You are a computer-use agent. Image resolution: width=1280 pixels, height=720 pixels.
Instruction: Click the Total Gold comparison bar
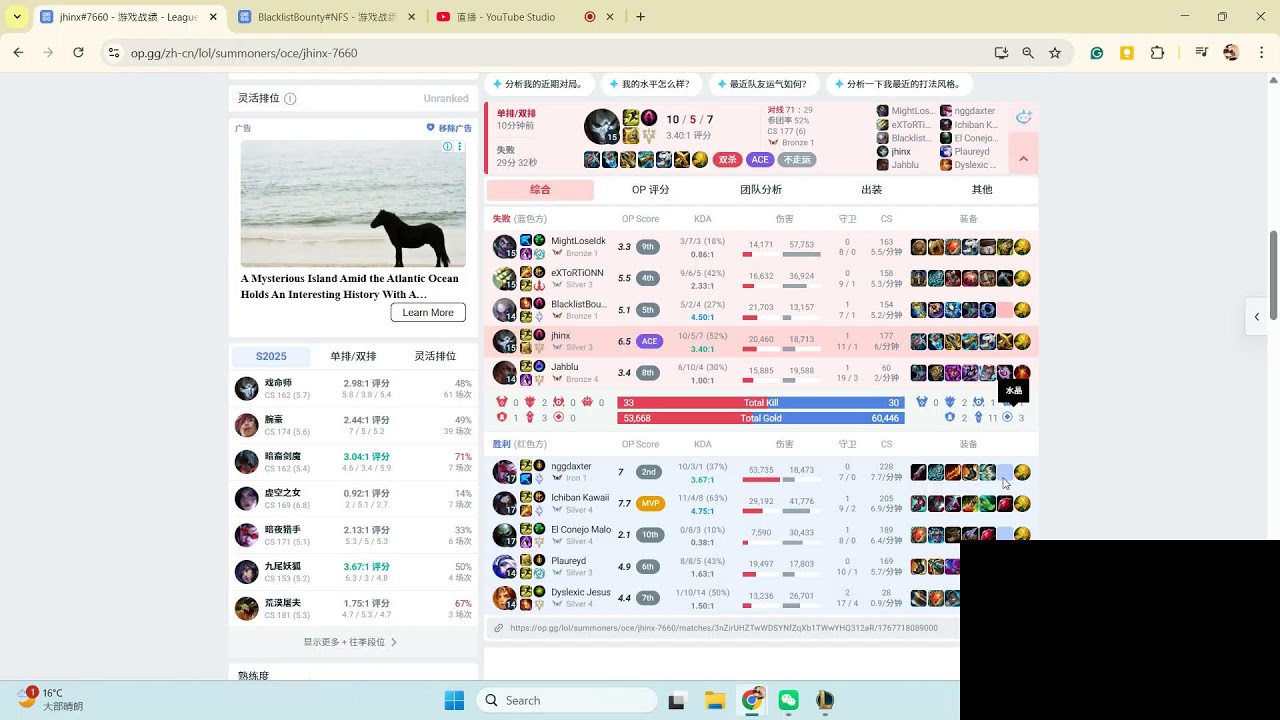[761, 418]
